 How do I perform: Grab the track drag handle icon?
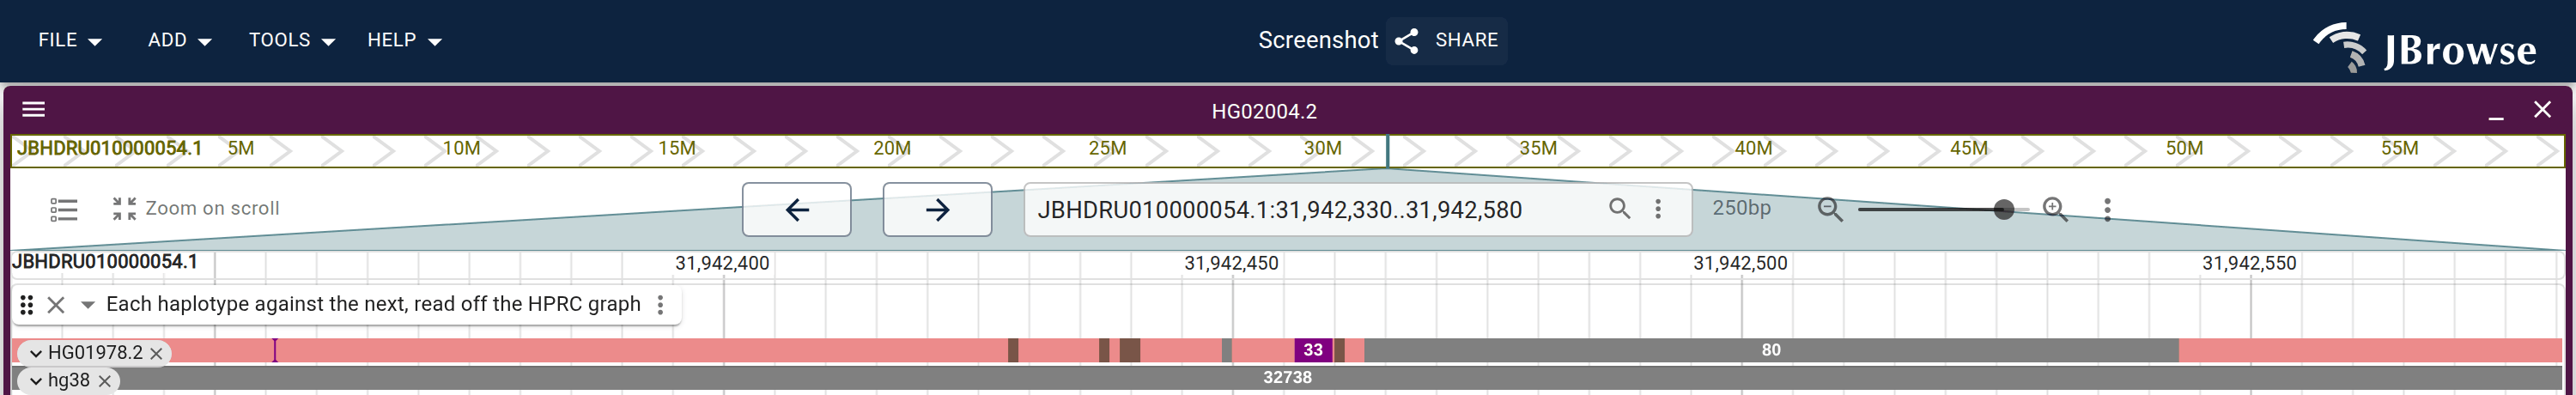coord(27,304)
